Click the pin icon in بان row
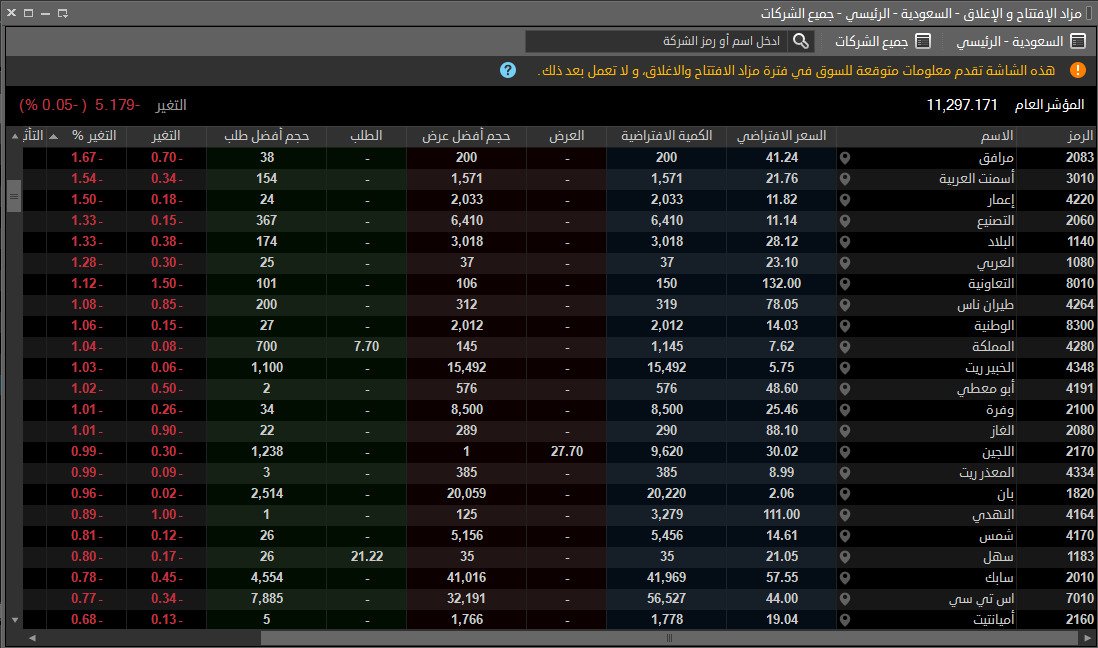The height and width of the screenshot is (648, 1098). (x=845, y=494)
